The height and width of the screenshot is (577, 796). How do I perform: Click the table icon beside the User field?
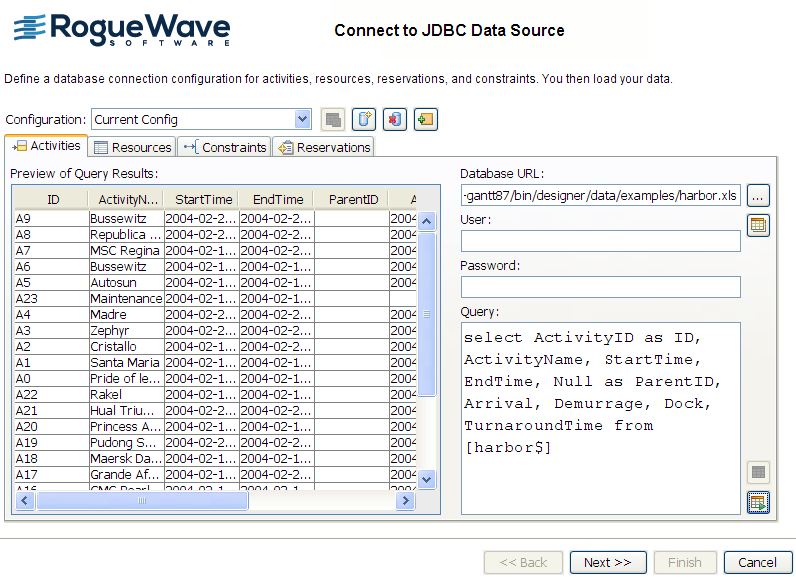758,225
